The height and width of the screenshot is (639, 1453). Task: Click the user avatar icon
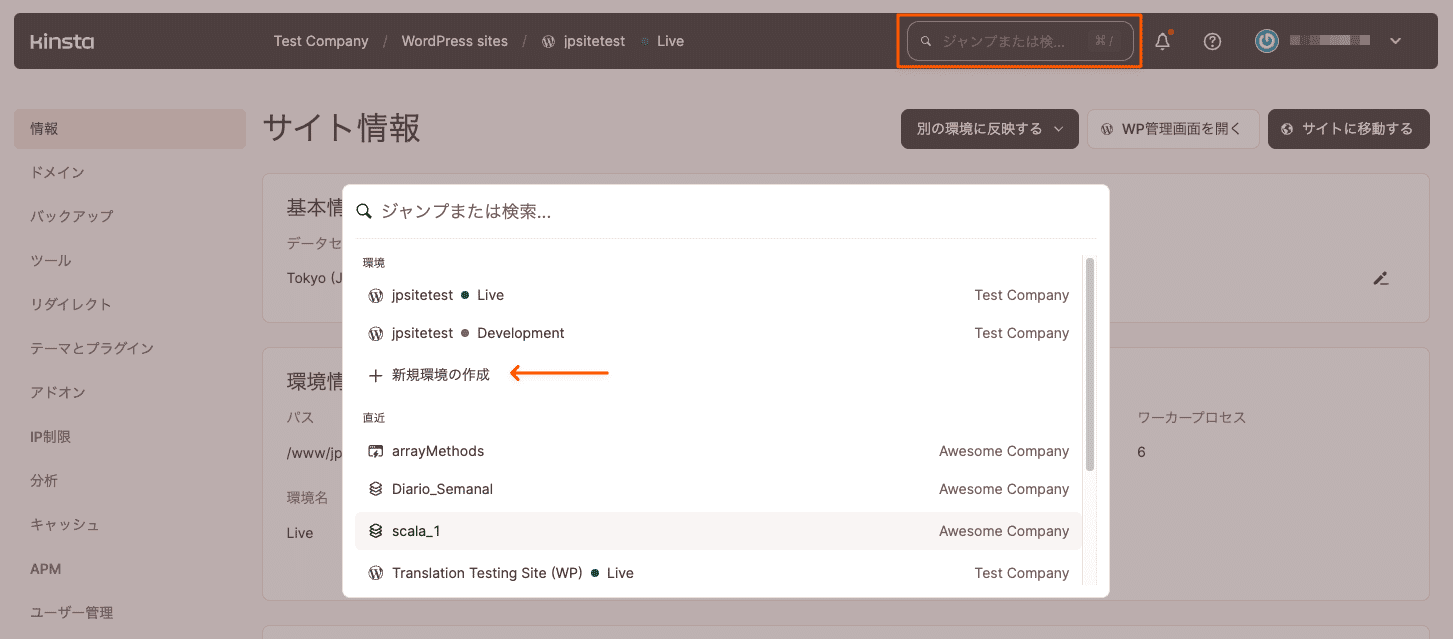click(1267, 41)
